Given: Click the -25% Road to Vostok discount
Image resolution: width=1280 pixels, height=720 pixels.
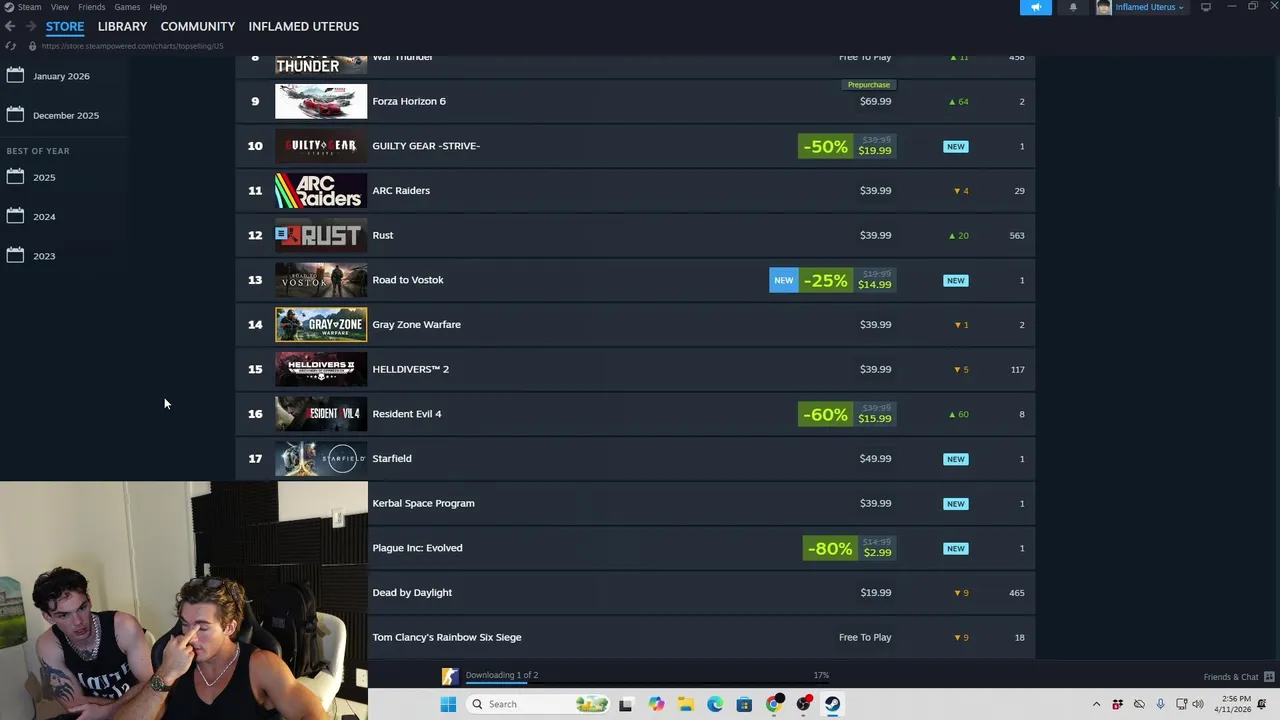Looking at the screenshot, I should point(826,280).
